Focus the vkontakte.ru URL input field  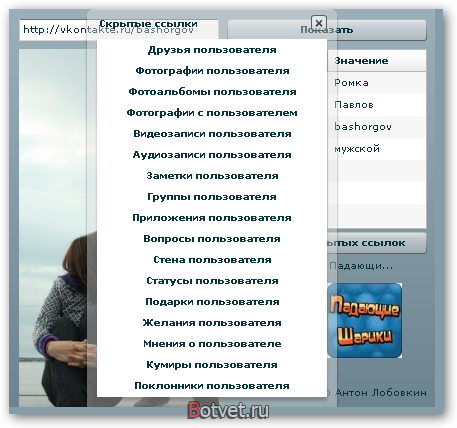coord(119,30)
